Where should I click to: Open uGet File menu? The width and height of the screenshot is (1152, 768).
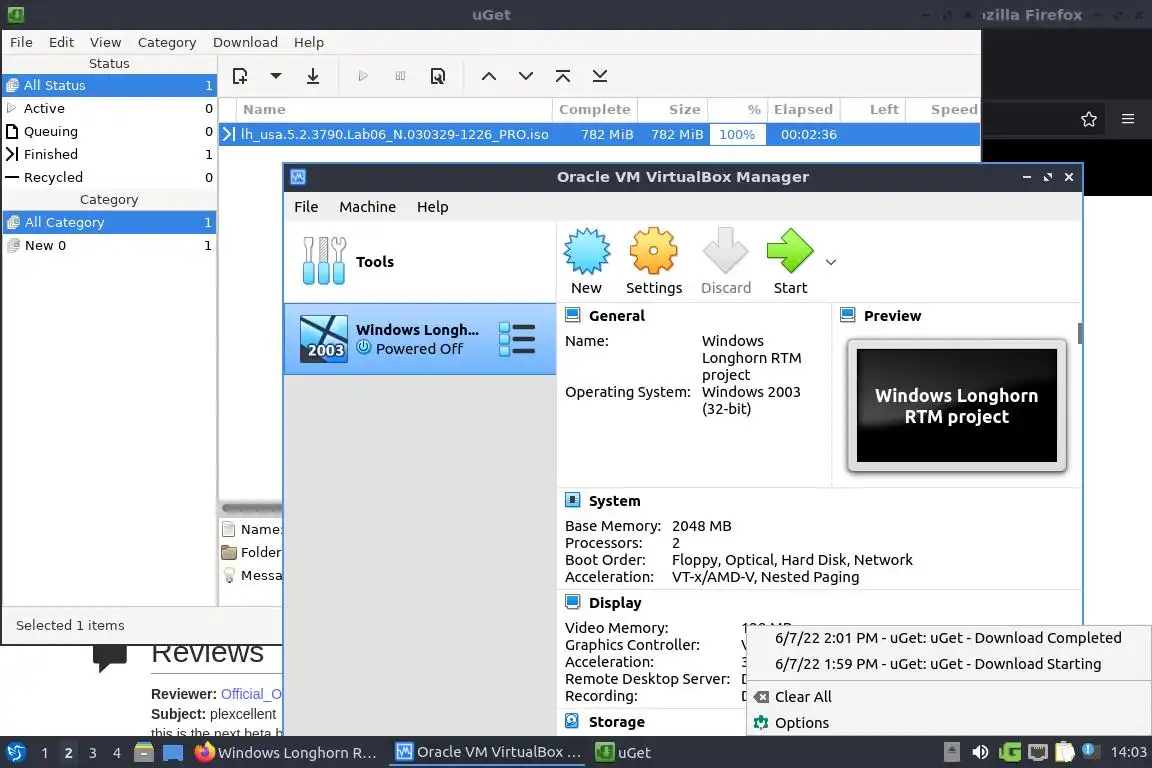(x=21, y=43)
